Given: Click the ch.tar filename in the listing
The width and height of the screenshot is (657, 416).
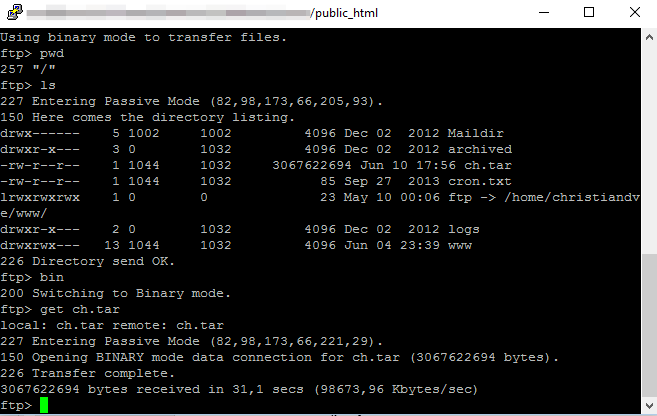Looking at the screenshot, I should click(488, 165).
